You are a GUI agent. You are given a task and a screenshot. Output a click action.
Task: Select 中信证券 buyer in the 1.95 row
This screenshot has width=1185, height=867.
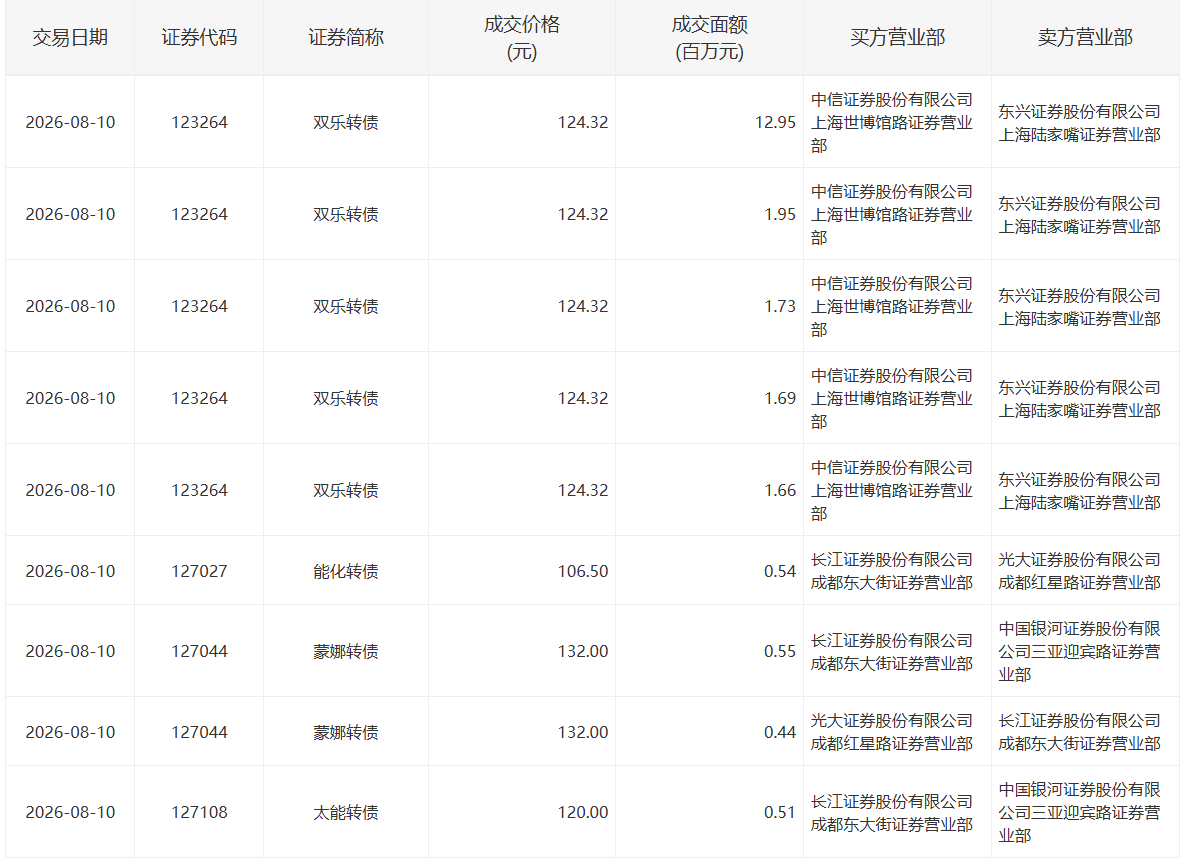892,215
